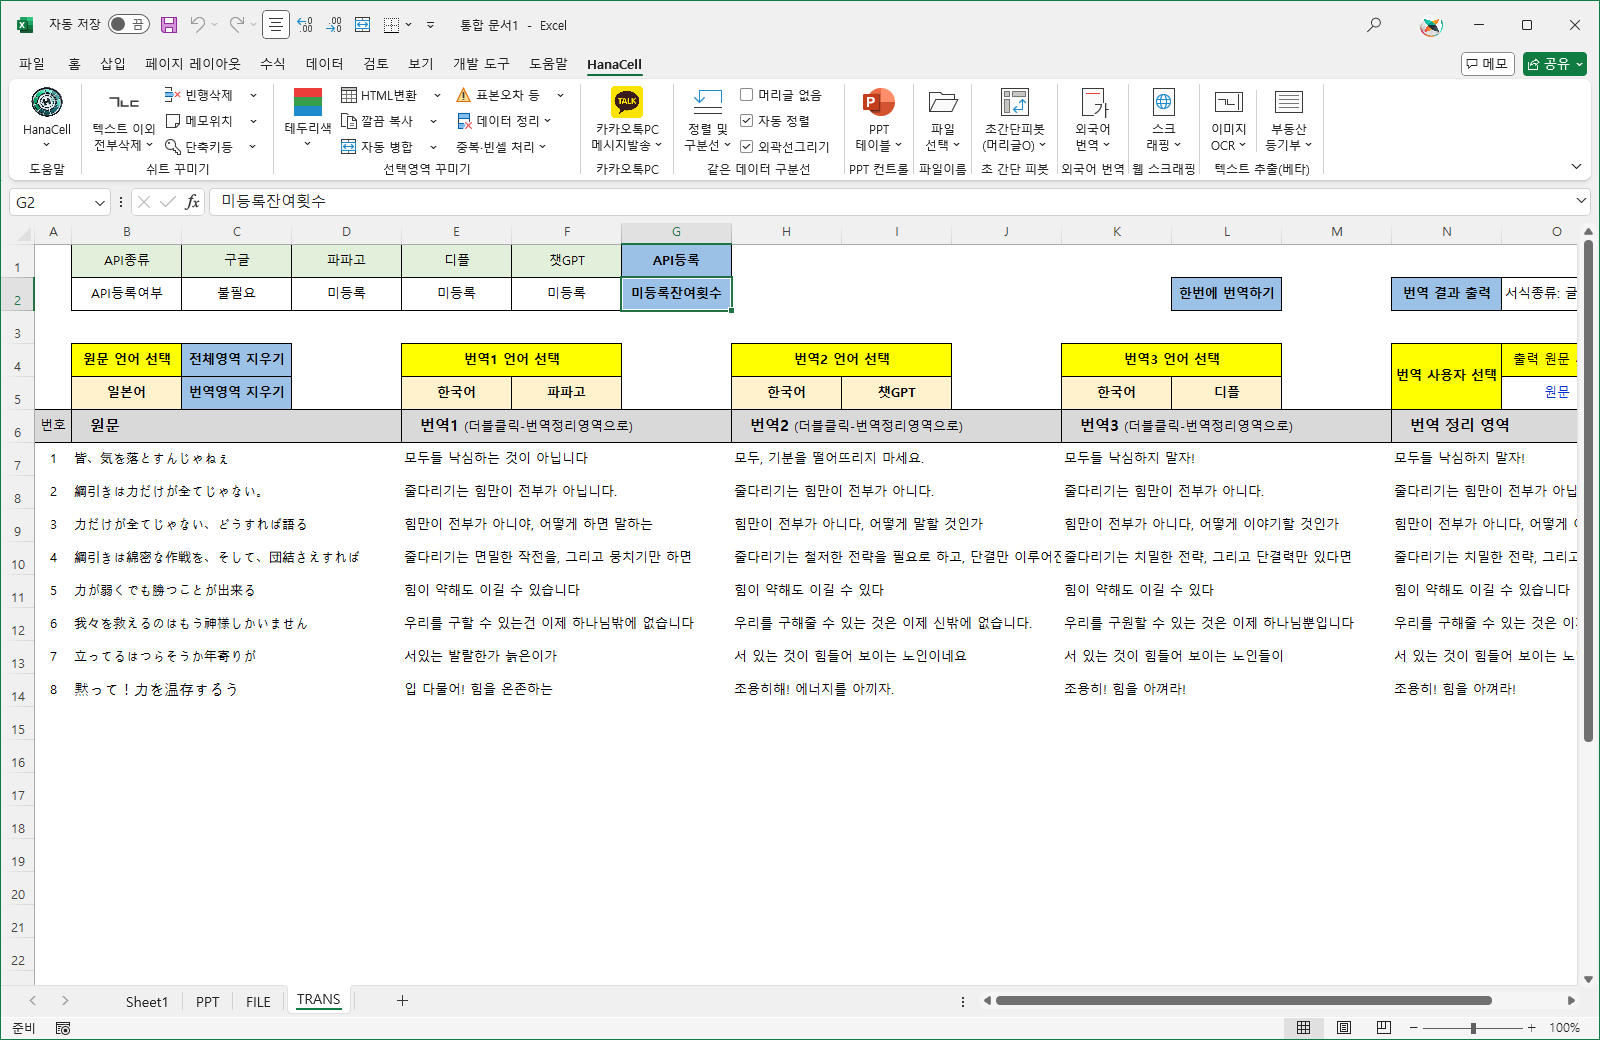This screenshot has width=1600, height=1040.
Task: Click the search magnifier in title bar
Action: coord(1374,25)
